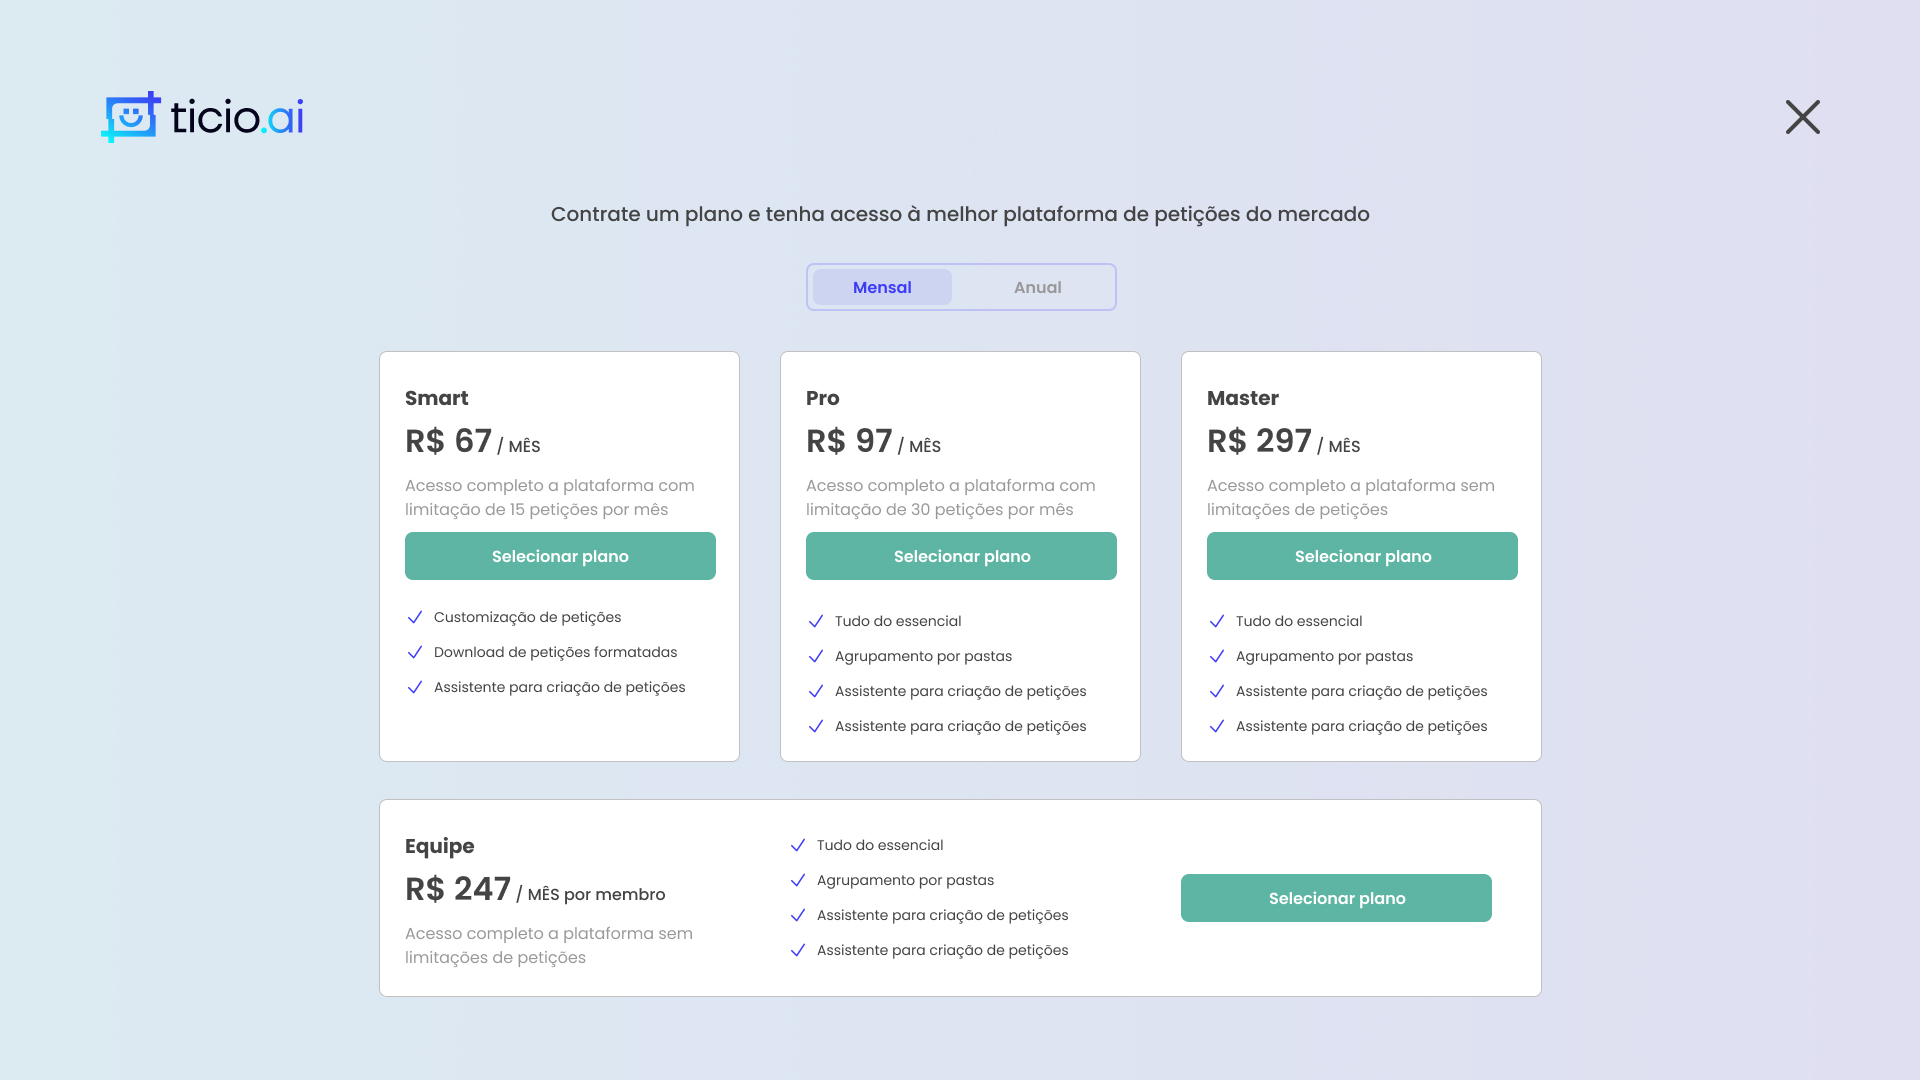Click the ticio.ai brand name text
This screenshot has width=1920, height=1080.
[x=237, y=117]
